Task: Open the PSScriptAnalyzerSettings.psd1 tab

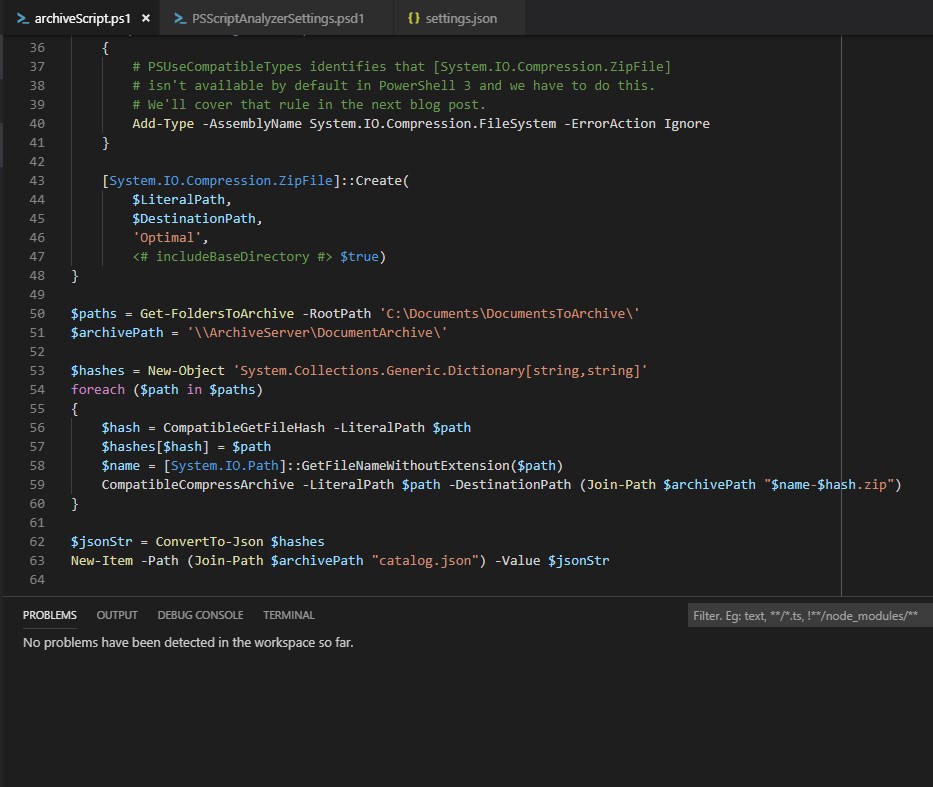Action: point(277,18)
